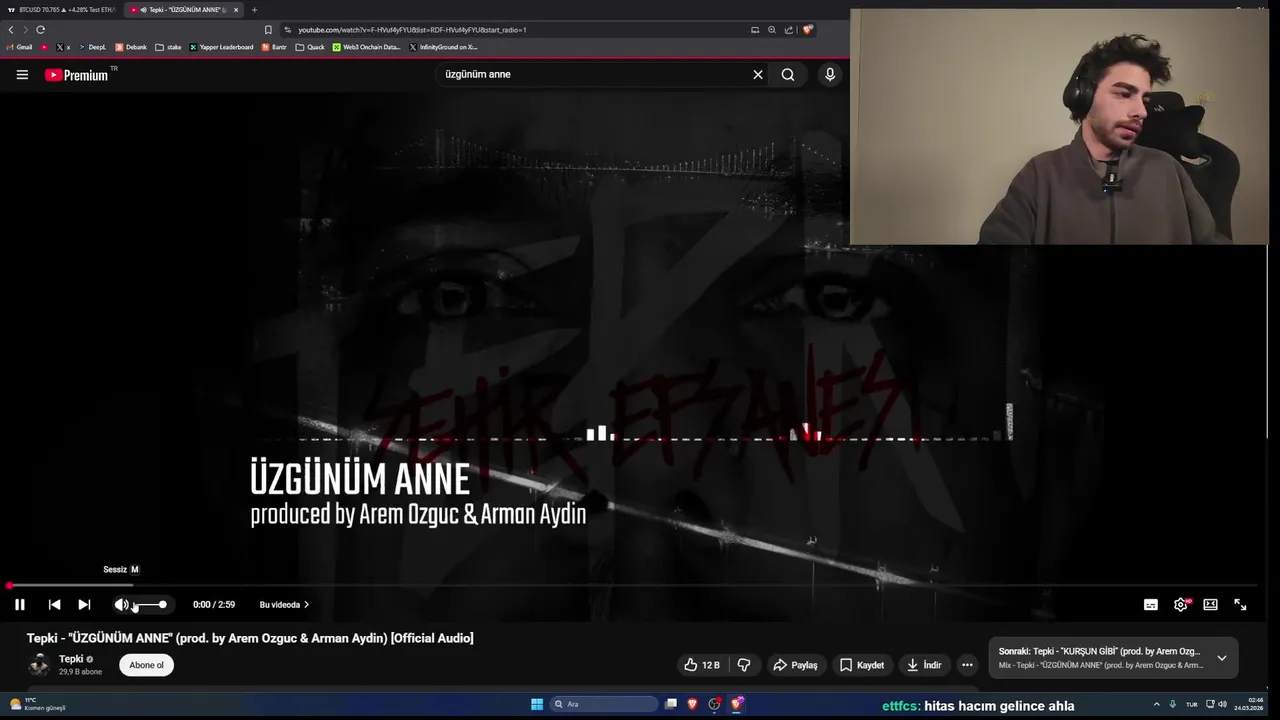Start voice search with microphone icon
Screen dimensions: 1280x720
pos(830,75)
